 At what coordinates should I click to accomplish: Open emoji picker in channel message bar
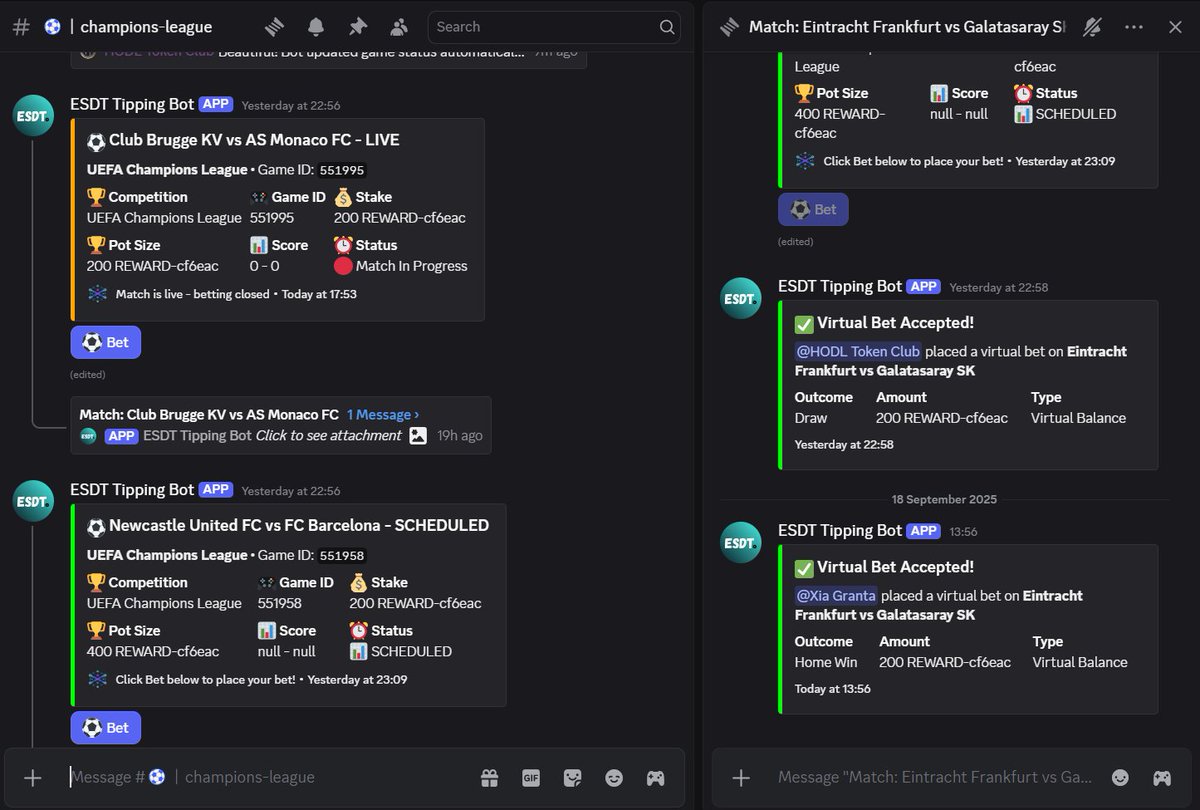tap(614, 777)
